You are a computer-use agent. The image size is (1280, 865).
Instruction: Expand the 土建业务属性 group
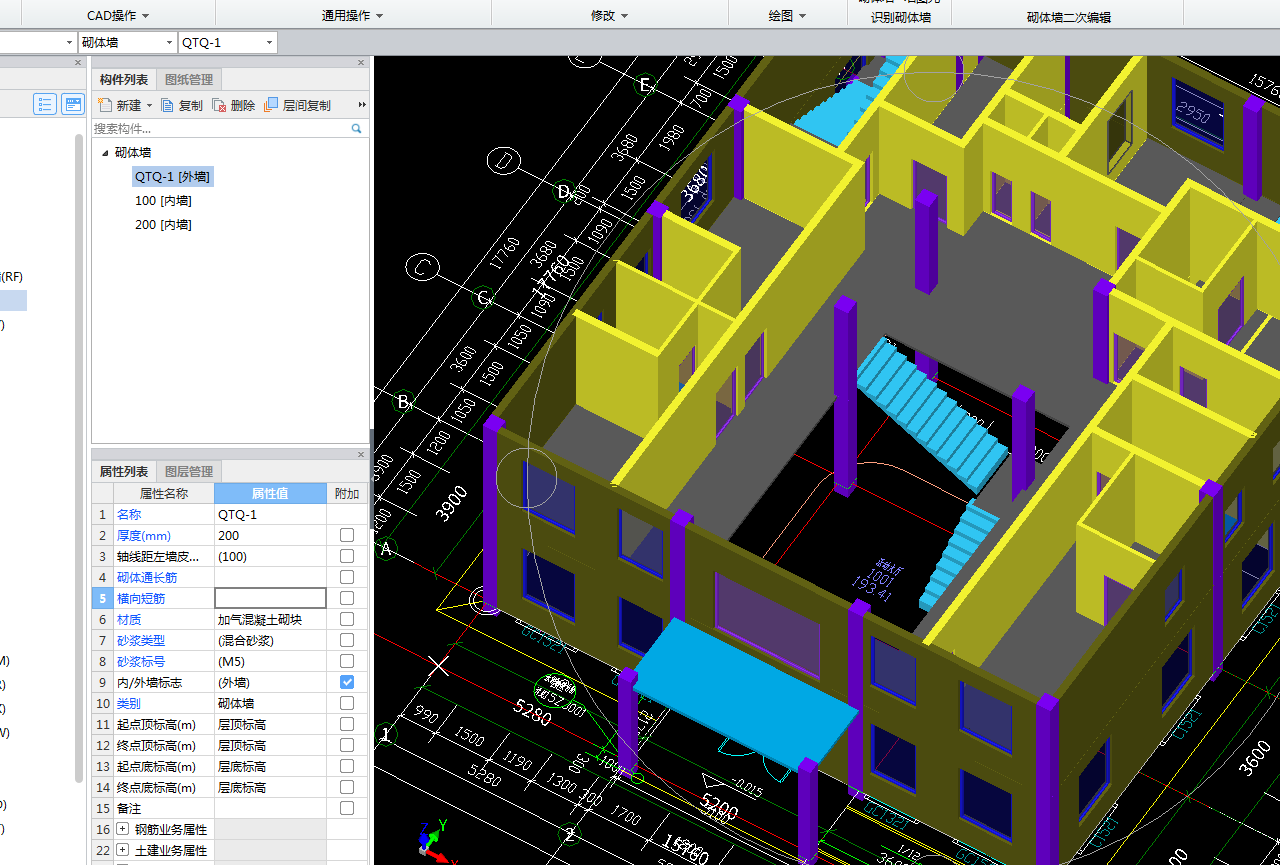click(x=123, y=850)
